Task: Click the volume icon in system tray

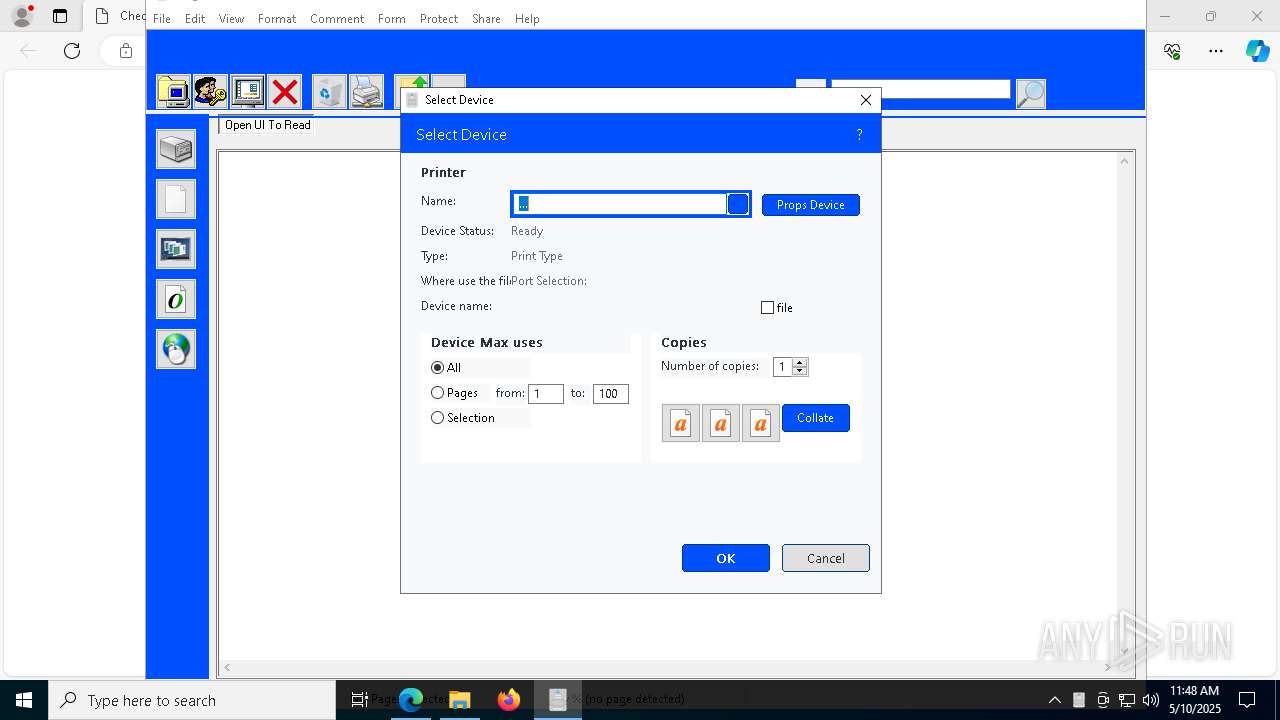Action: coord(1150,700)
